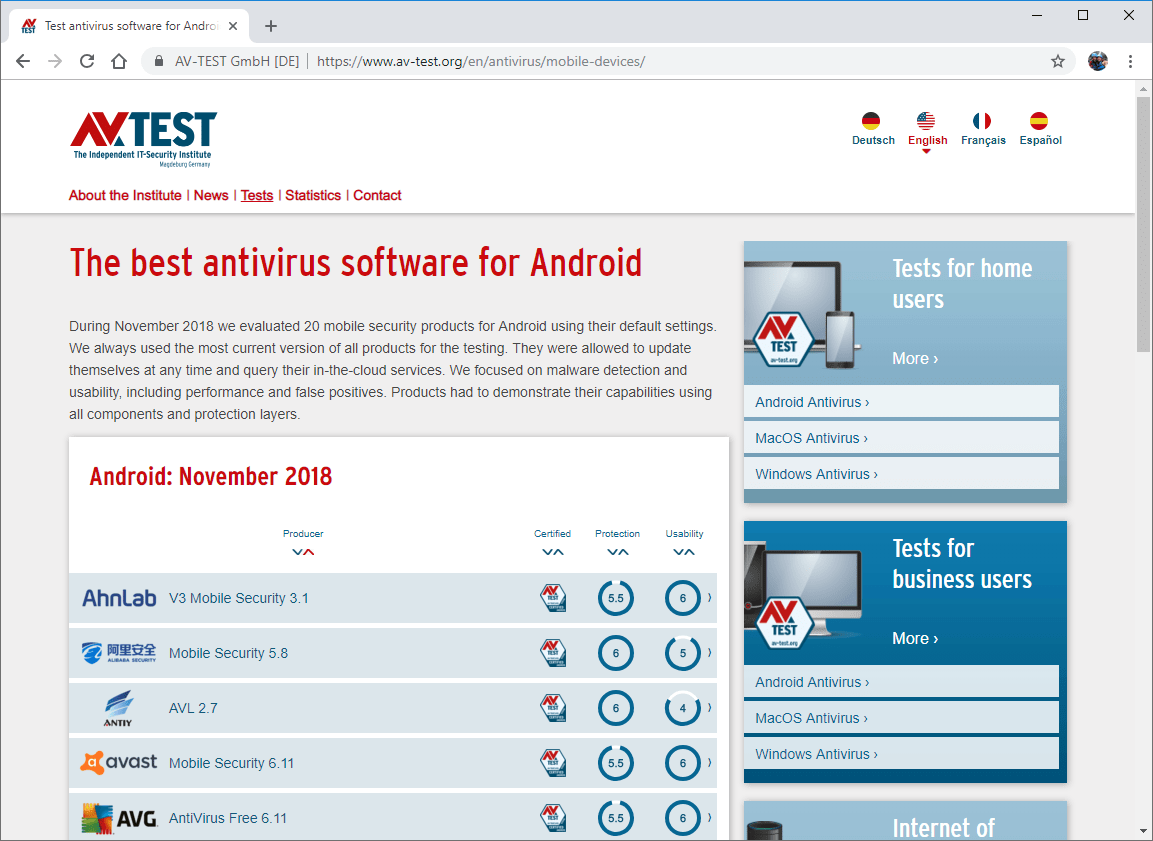Click the AV-TEST logo in header
Image resolution: width=1153 pixels, height=841 pixels.
click(x=143, y=139)
